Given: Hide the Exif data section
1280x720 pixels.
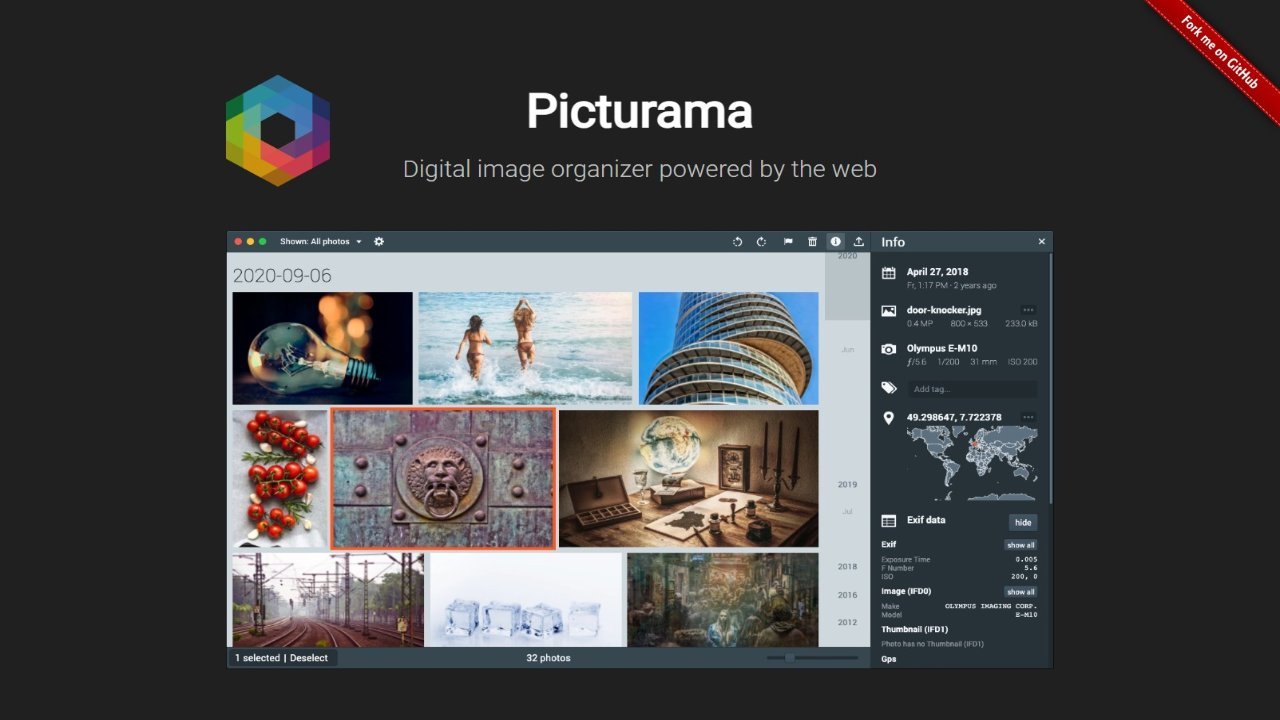Looking at the screenshot, I should coord(1023,522).
